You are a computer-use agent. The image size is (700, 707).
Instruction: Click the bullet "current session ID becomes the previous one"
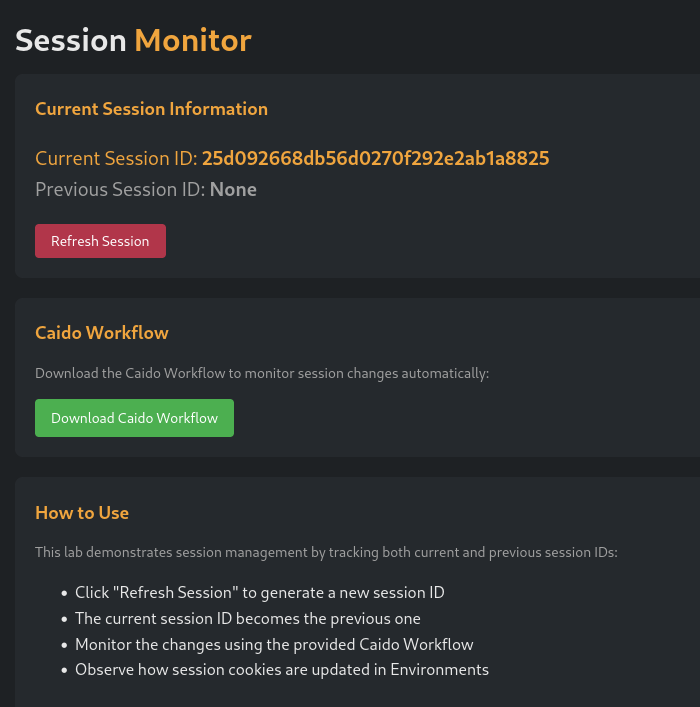[x=248, y=618]
